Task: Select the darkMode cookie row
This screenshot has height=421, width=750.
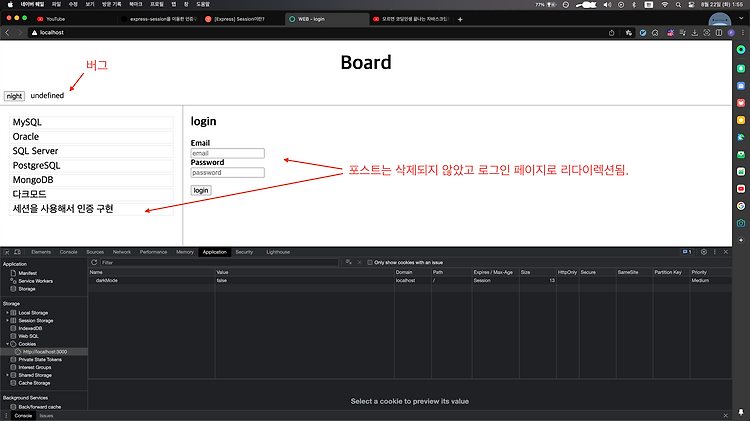Action: coord(409,280)
